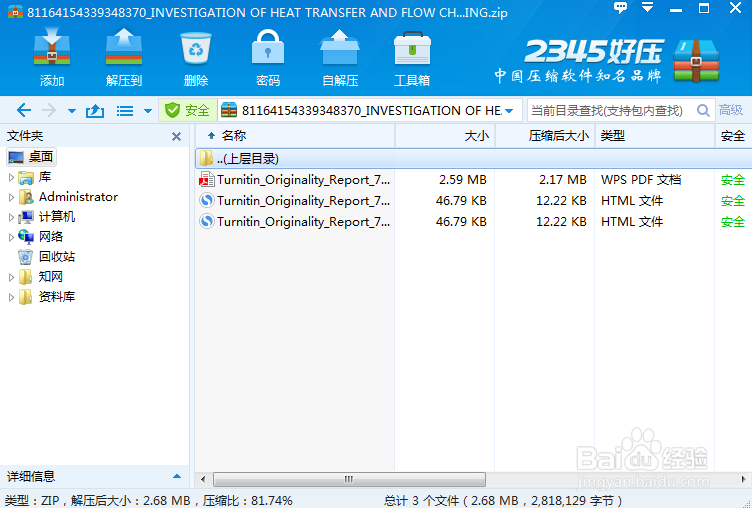The image size is (752, 508).
Task: Close the 文件夹 folder panel
Action: tap(176, 137)
